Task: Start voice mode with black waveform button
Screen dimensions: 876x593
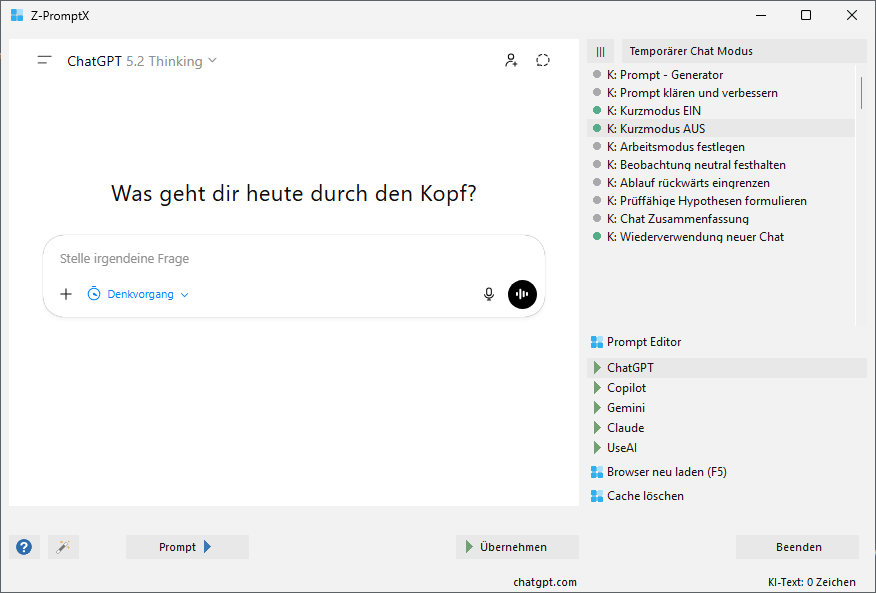Action: (x=522, y=294)
